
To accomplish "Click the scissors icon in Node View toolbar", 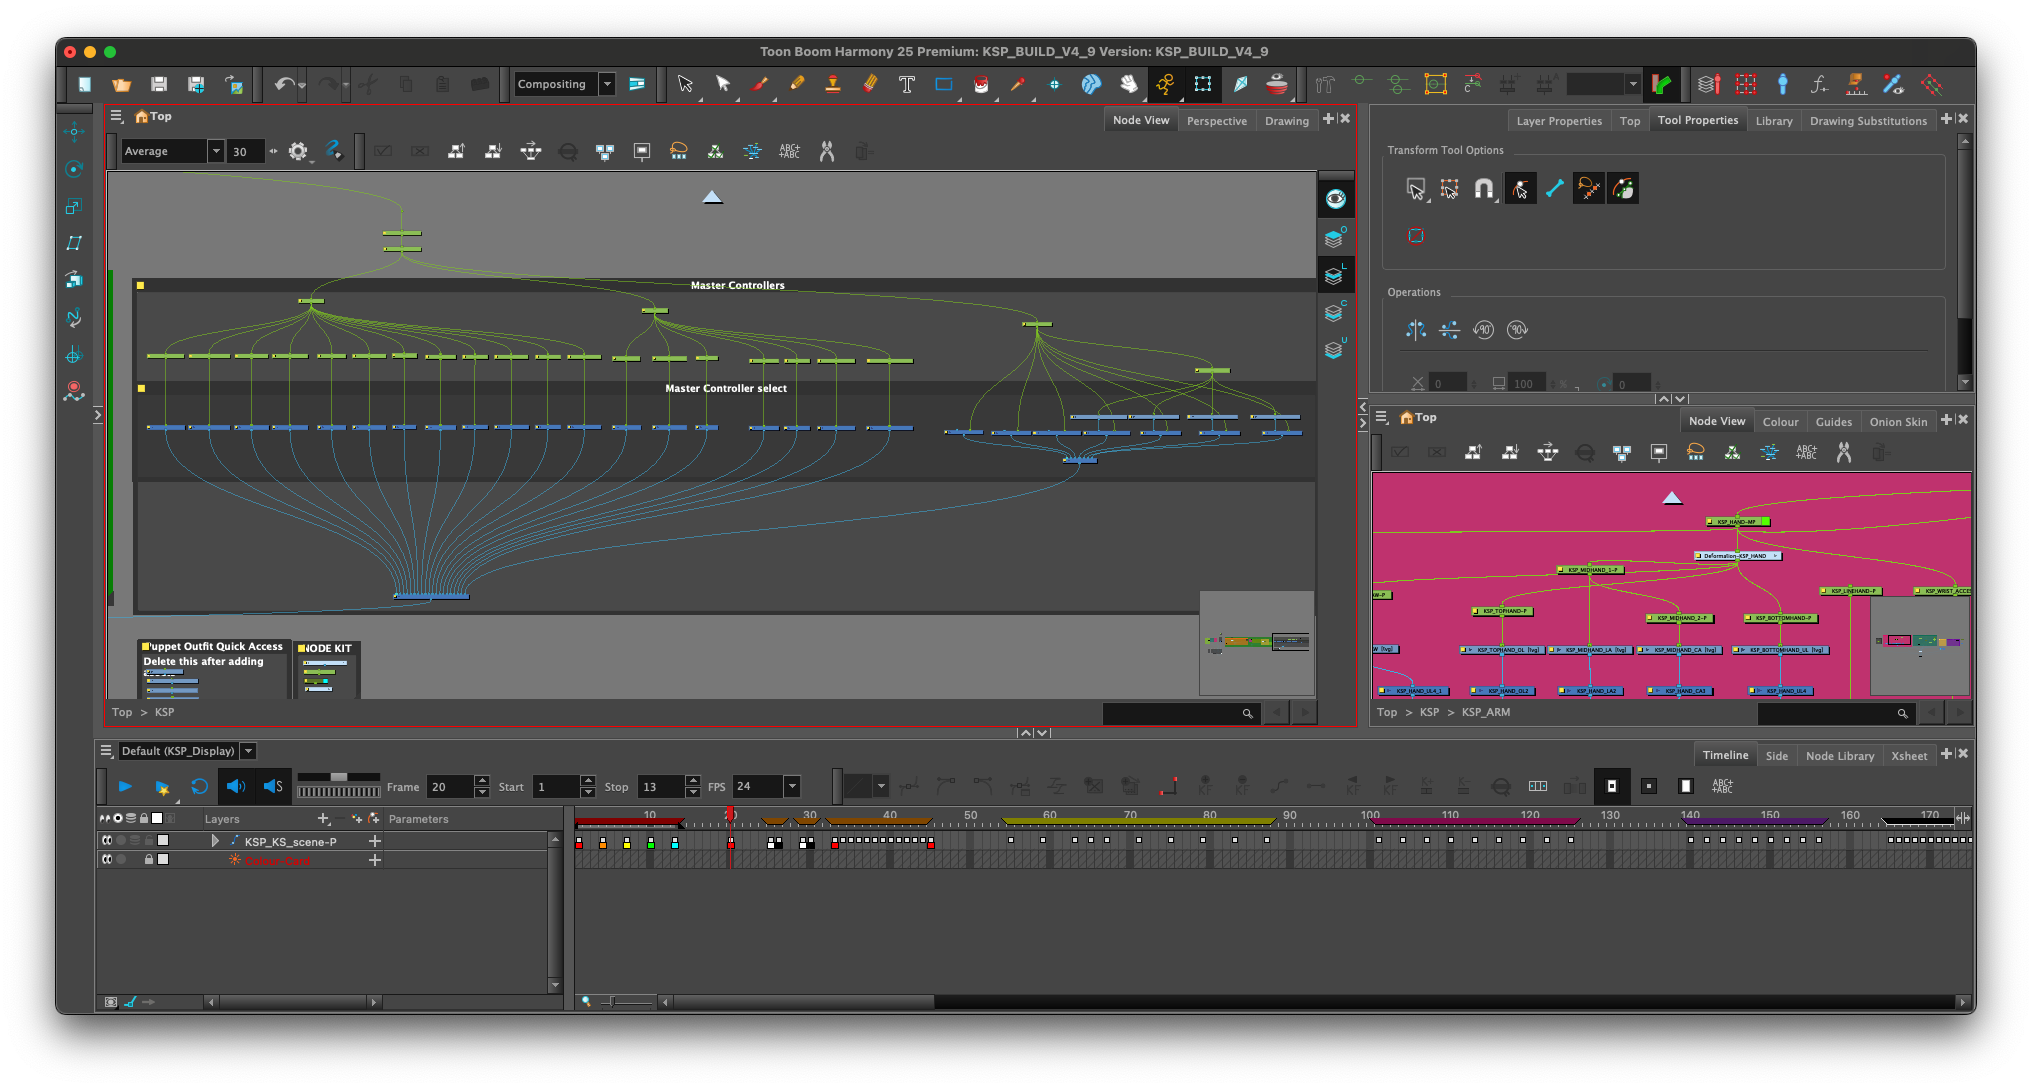I will (827, 151).
